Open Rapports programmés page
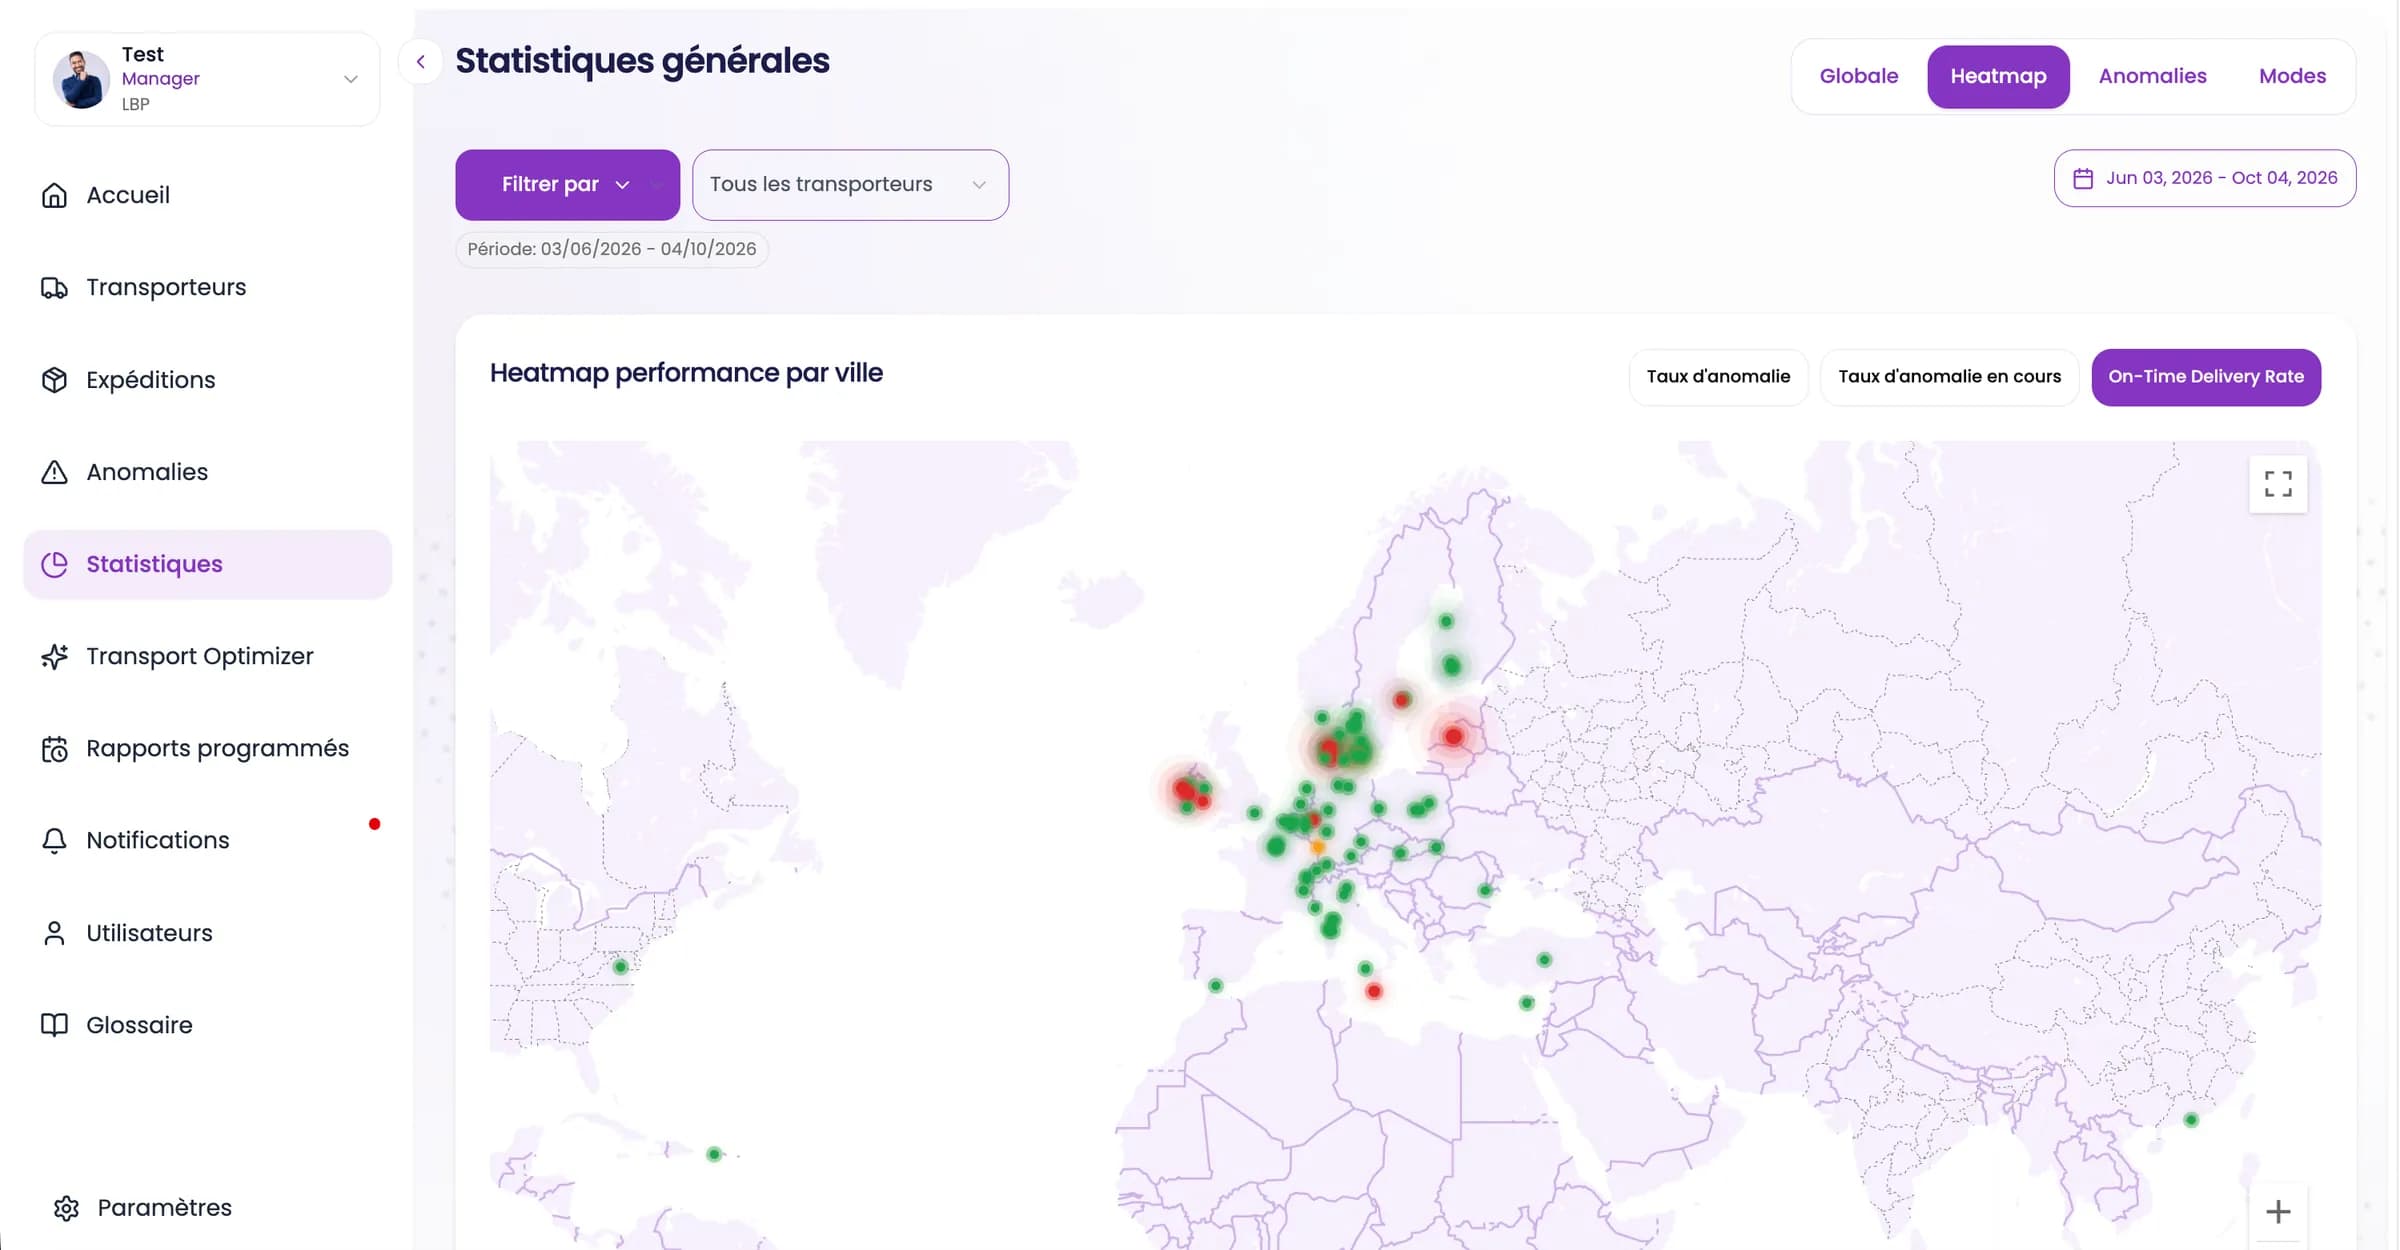This screenshot has height=1250, width=2400. 207,749
